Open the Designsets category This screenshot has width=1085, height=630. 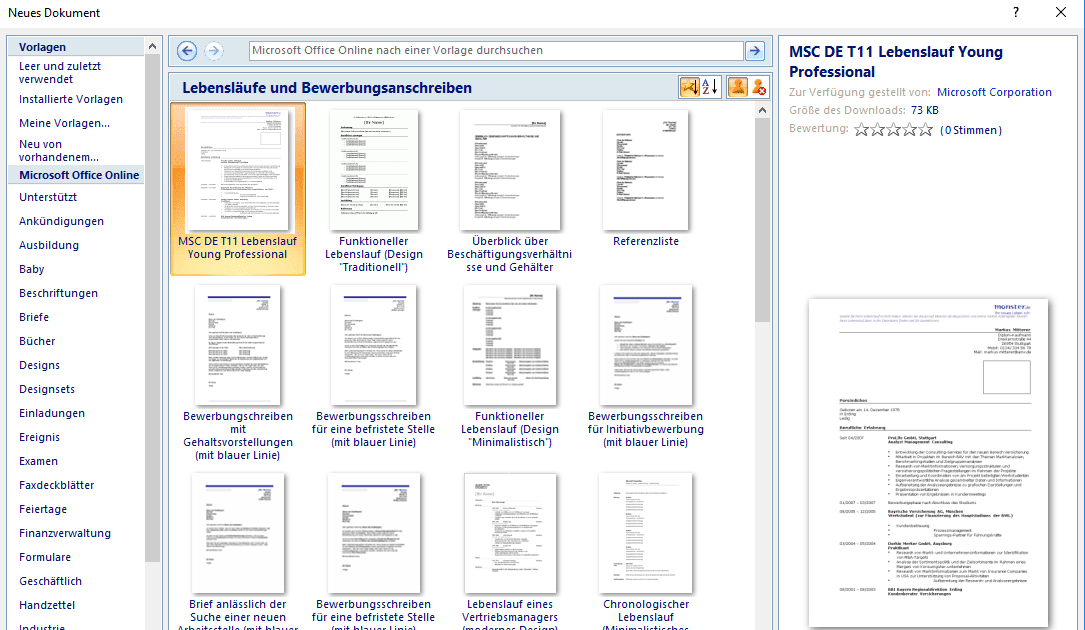(47, 389)
